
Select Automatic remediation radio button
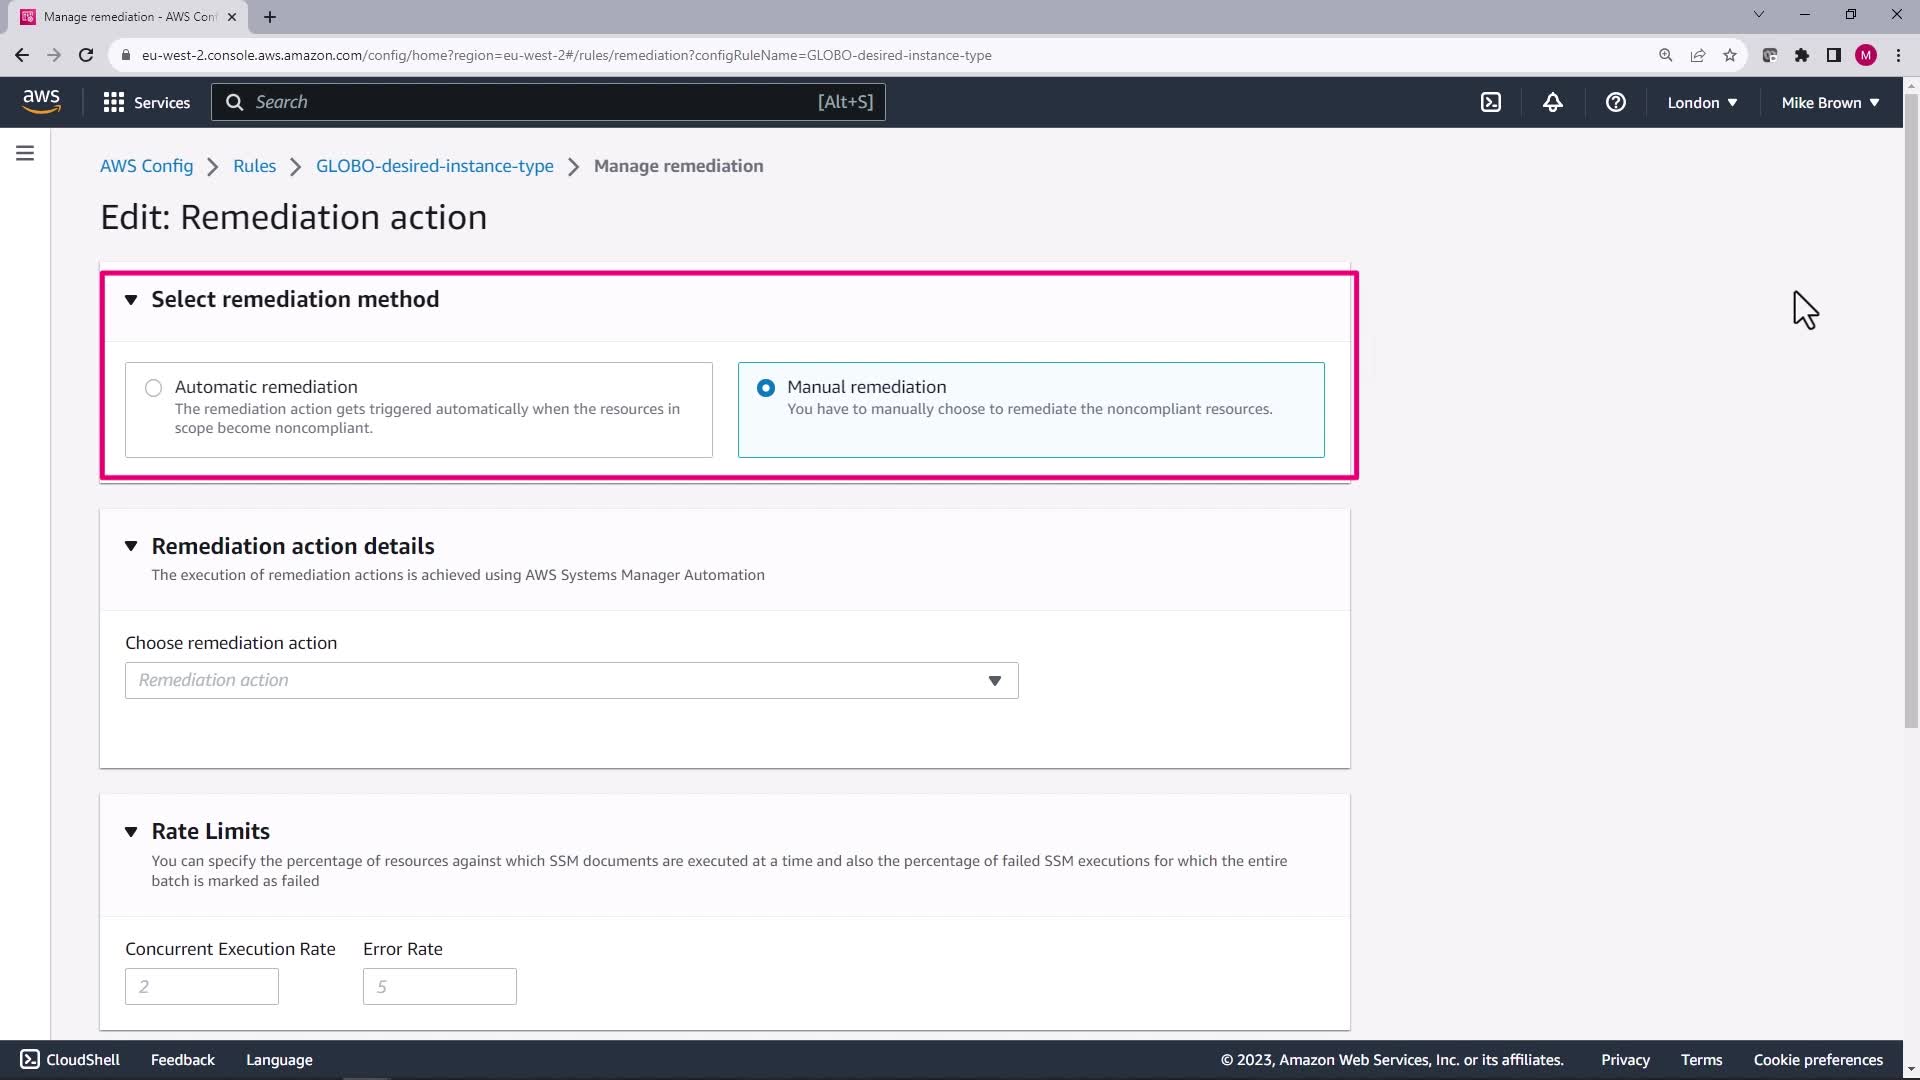(153, 388)
